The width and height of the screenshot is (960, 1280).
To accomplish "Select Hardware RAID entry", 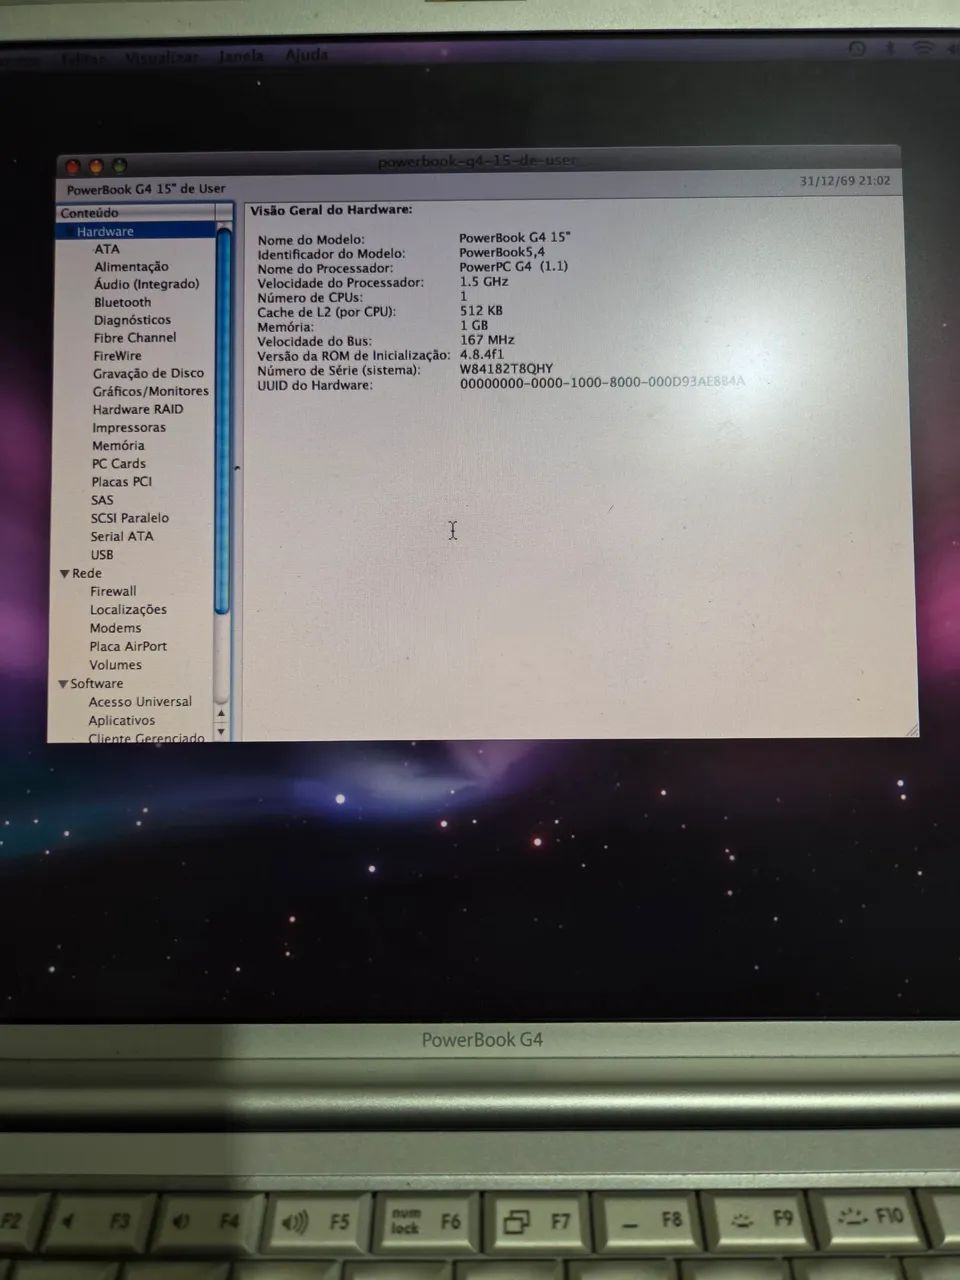I will click(x=137, y=409).
